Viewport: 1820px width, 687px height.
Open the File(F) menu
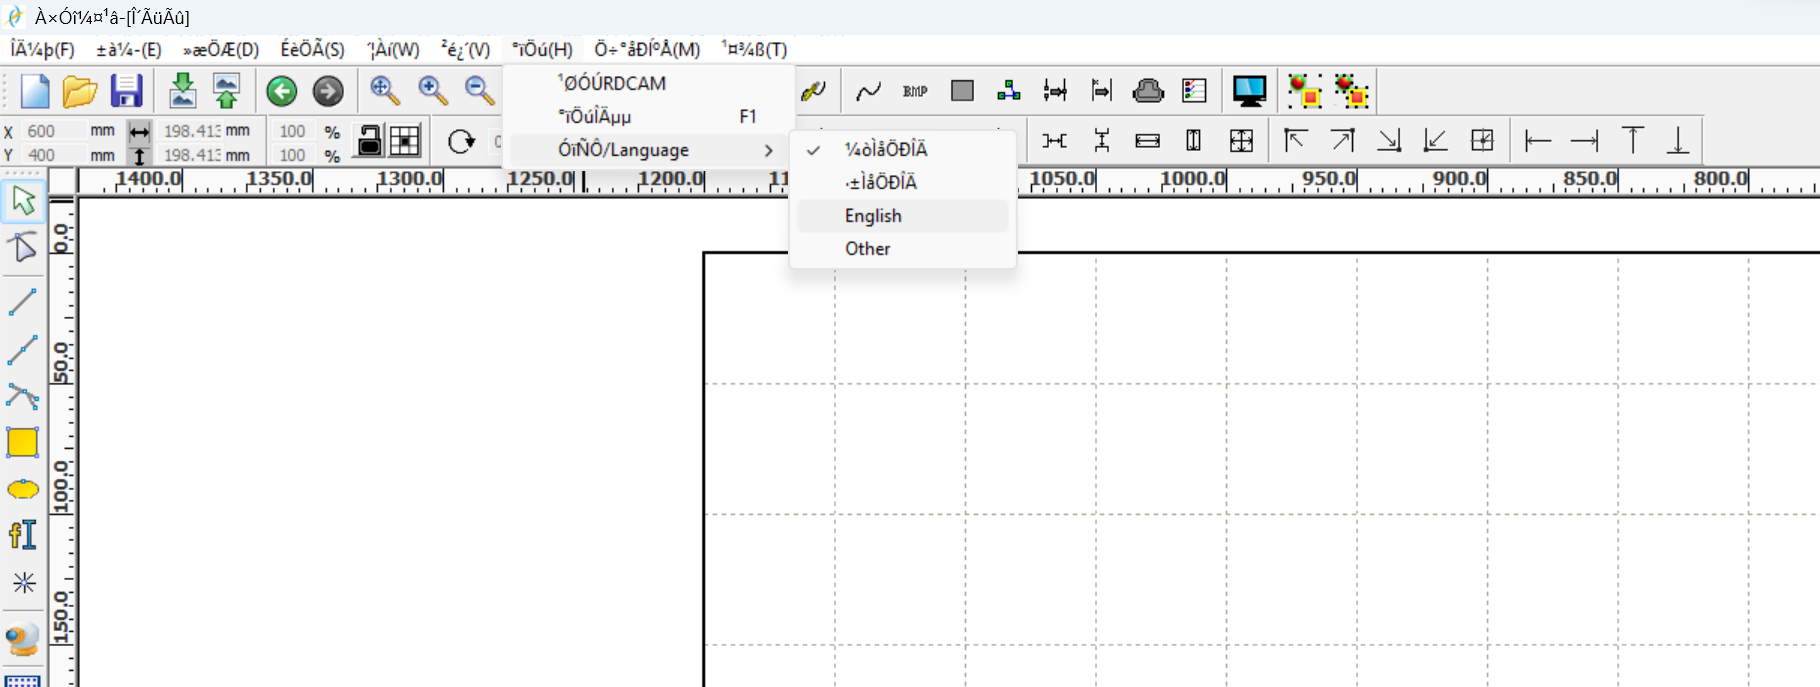pos(42,49)
